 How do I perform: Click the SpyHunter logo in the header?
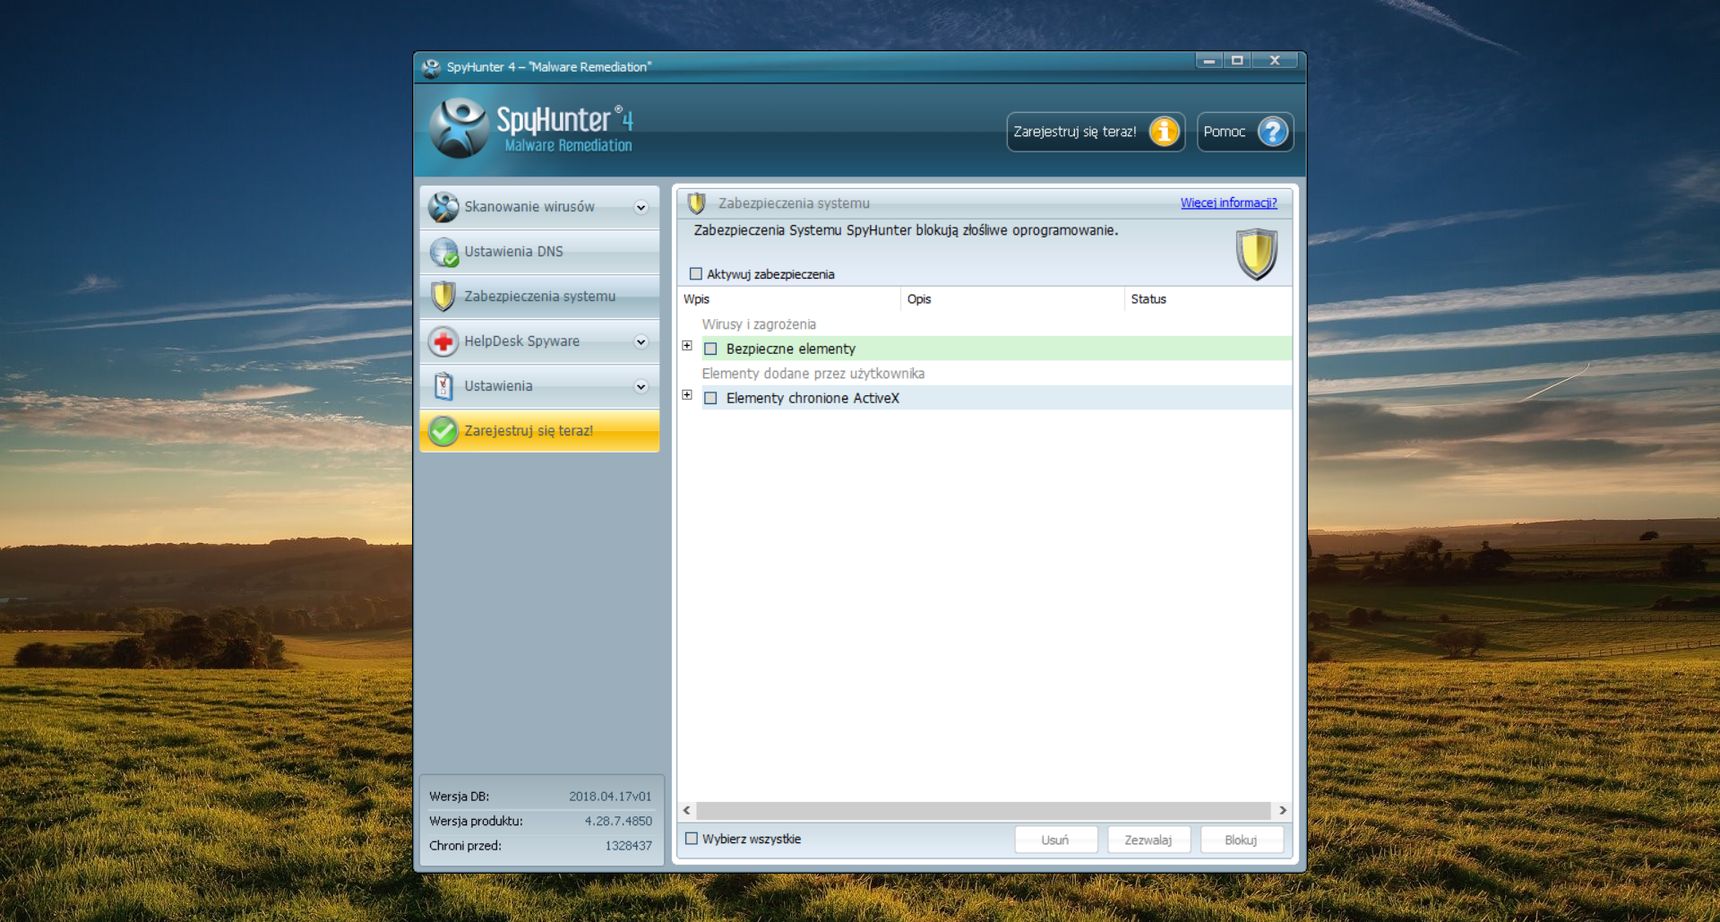[530, 128]
